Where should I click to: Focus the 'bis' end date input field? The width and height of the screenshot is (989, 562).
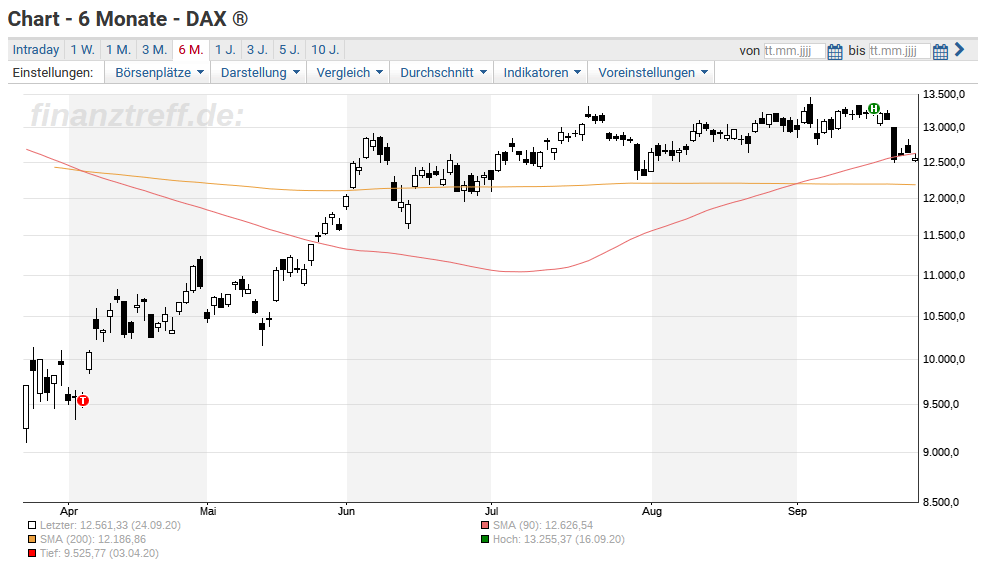coord(899,51)
